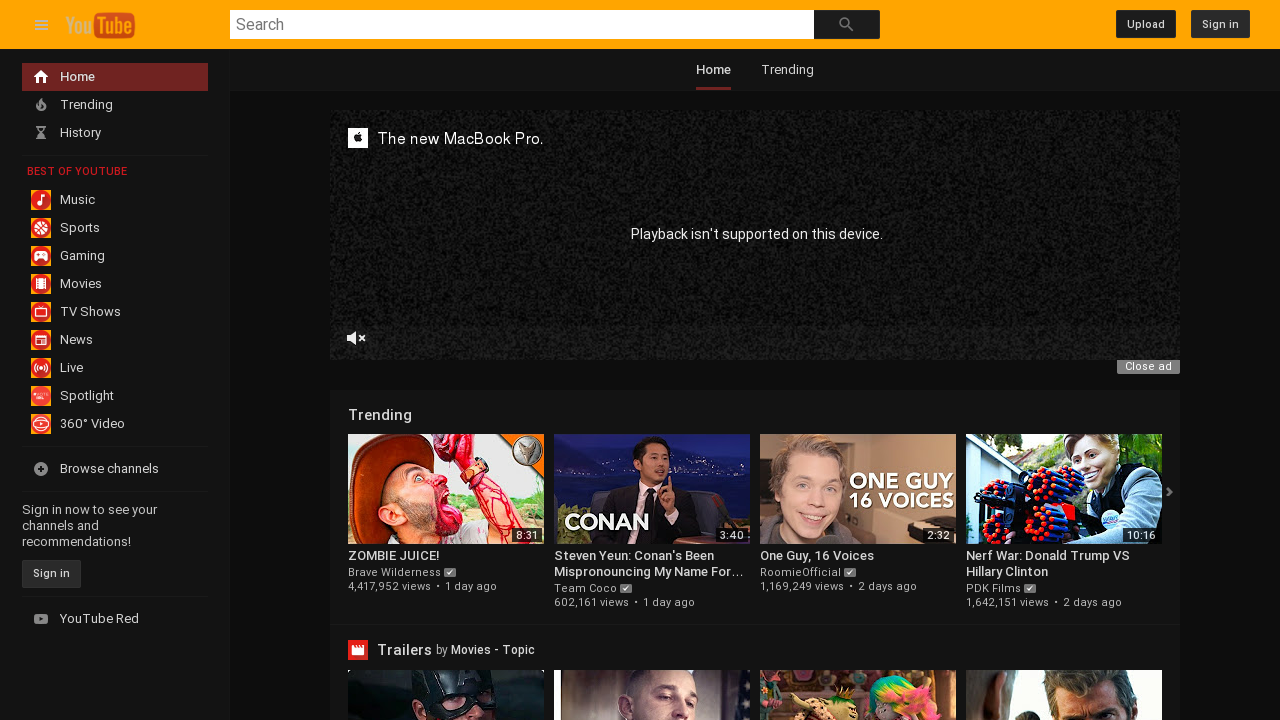
Task: Click the Trailers clapperboard icon
Action: (358, 650)
